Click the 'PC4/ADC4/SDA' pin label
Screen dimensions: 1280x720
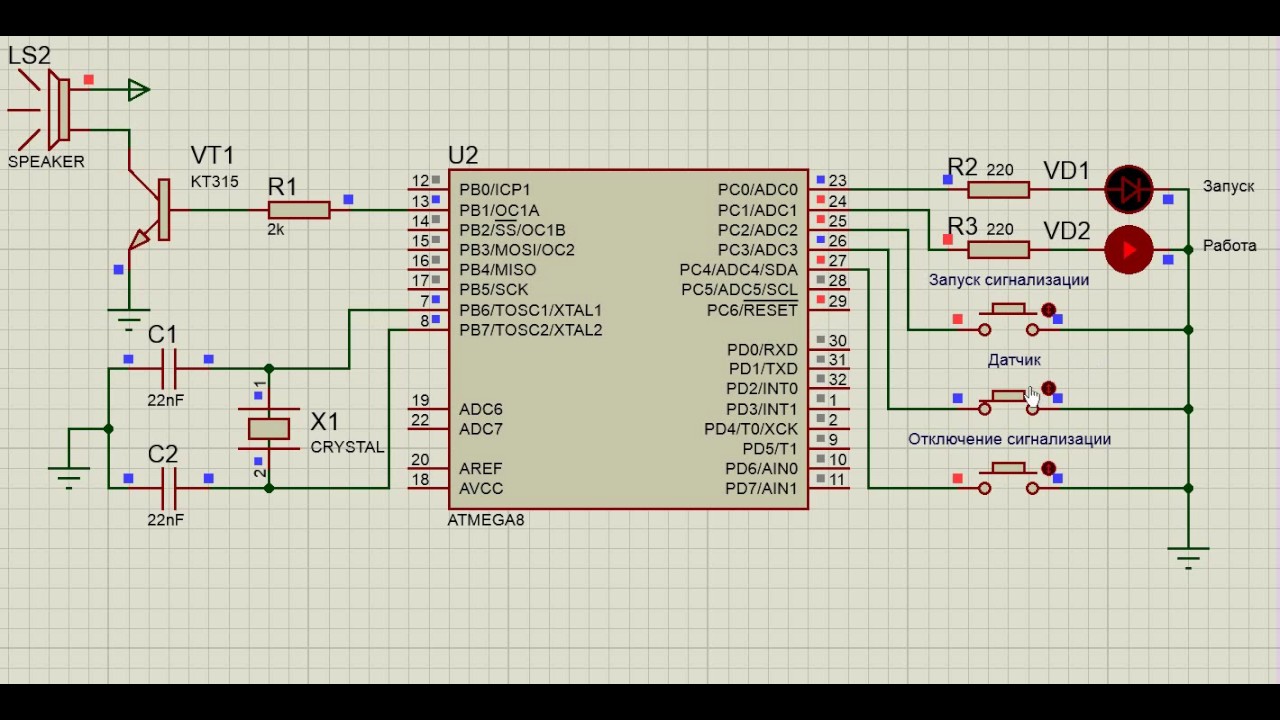pos(739,270)
